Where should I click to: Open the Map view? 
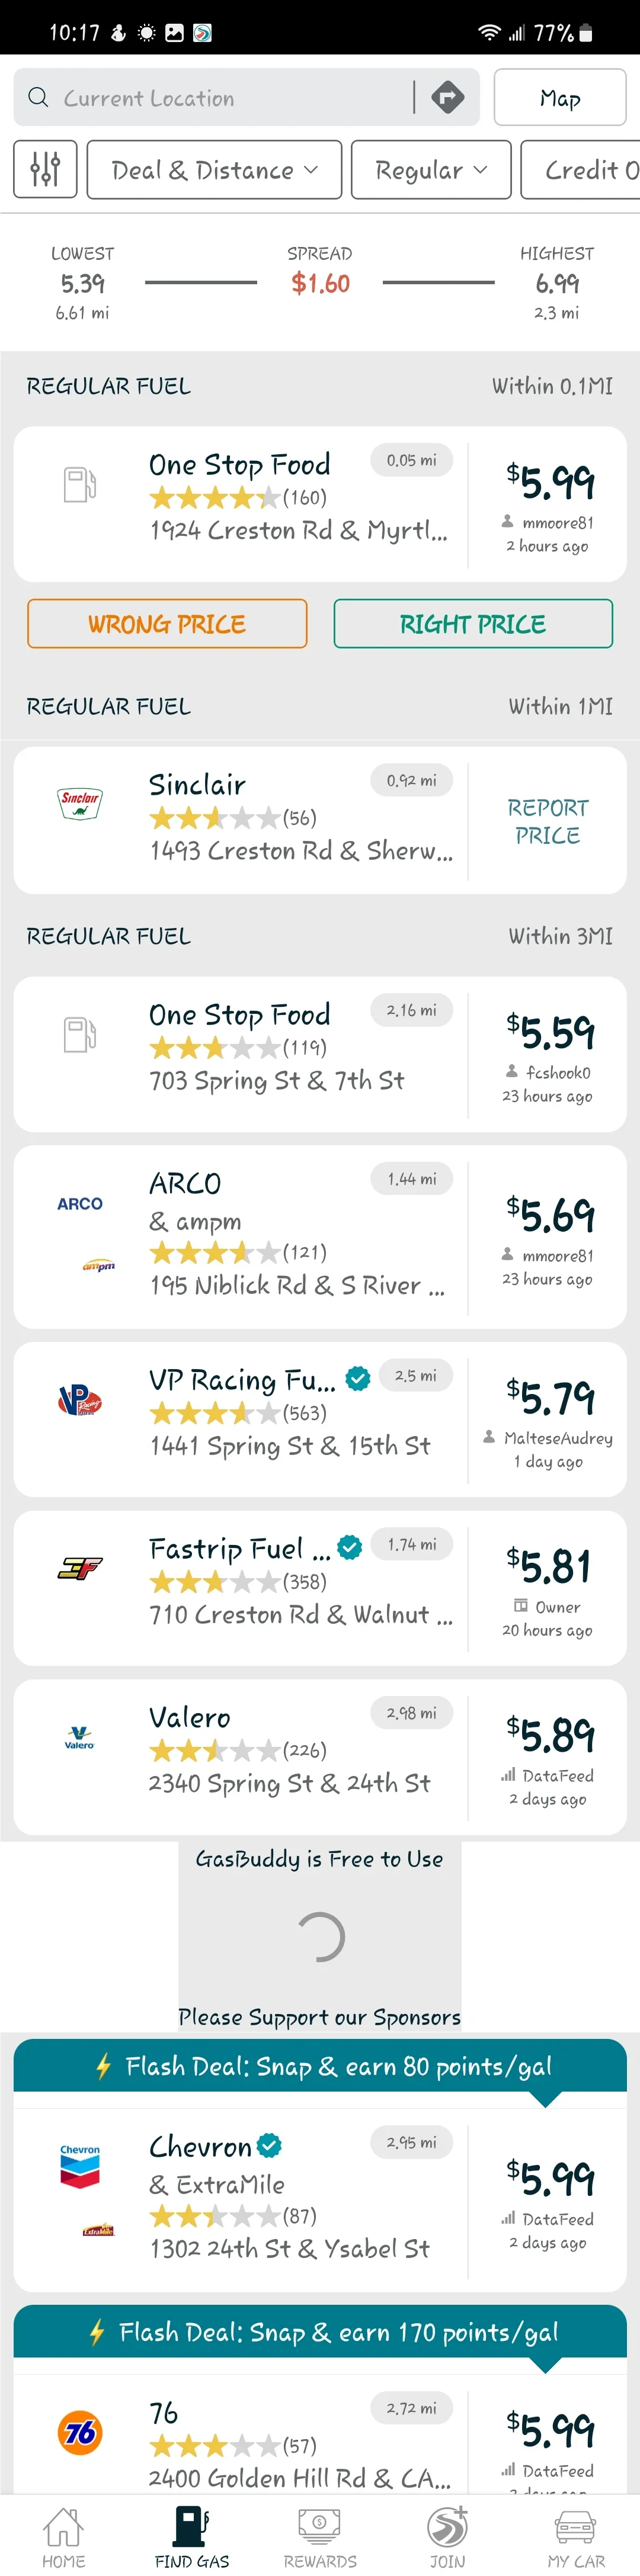[560, 97]
